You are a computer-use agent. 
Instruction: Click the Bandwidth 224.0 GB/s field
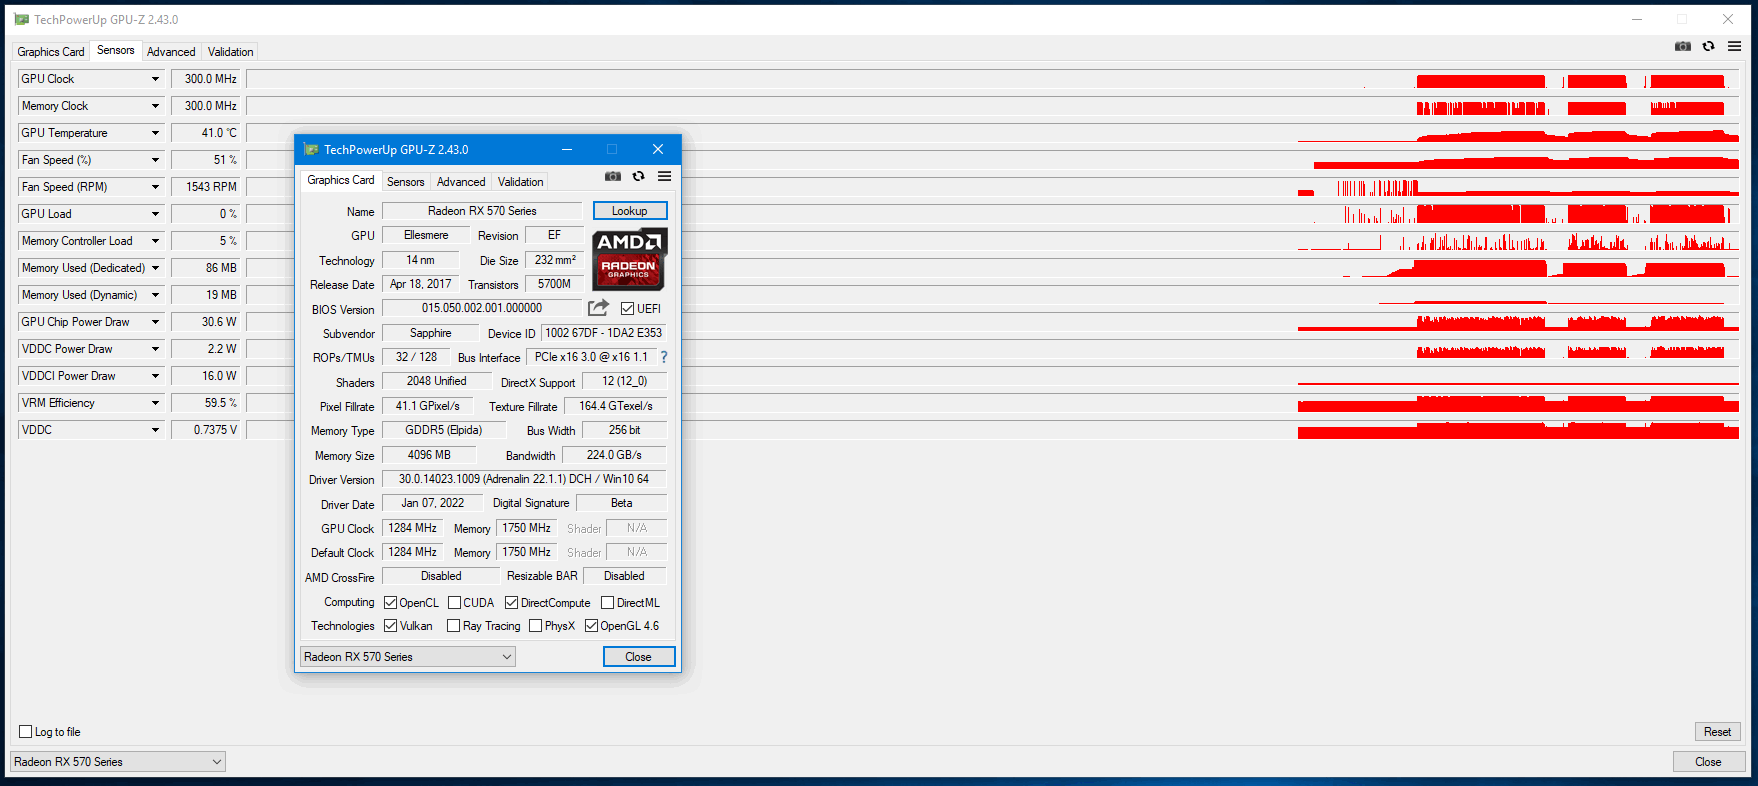point(614,455)
